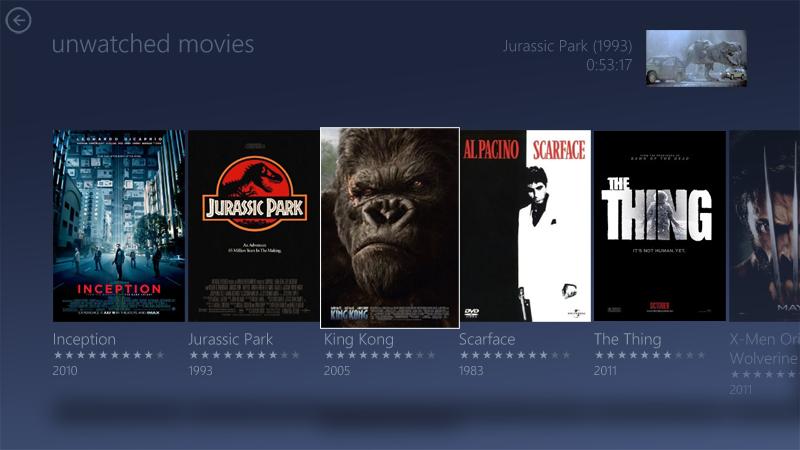Click the now playing Jurassic Park thumbnail

[x=696, y=58]
